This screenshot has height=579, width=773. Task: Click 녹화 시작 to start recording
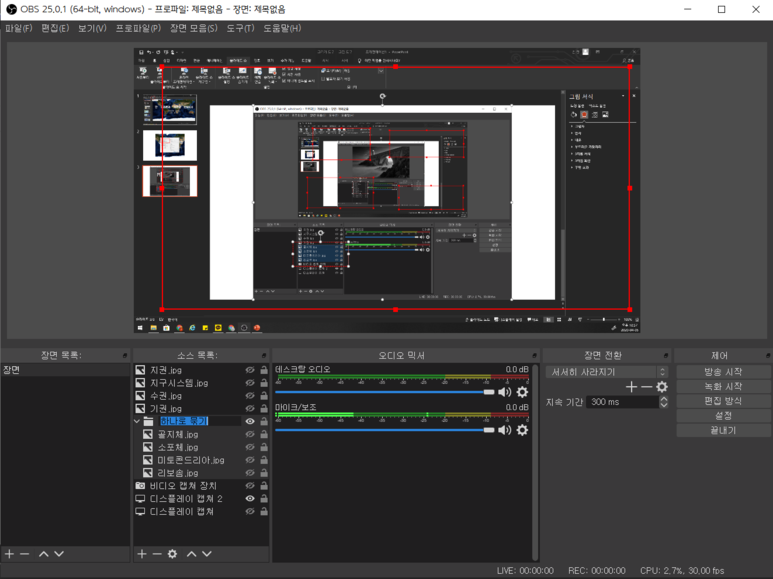click(x=723, y=386)
